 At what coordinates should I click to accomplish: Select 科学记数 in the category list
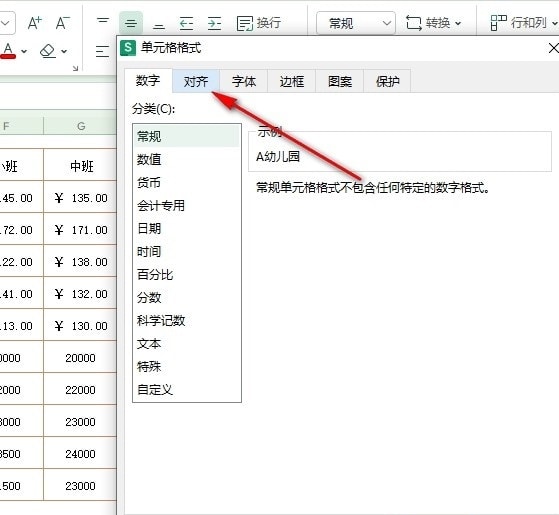coord(187,320)
